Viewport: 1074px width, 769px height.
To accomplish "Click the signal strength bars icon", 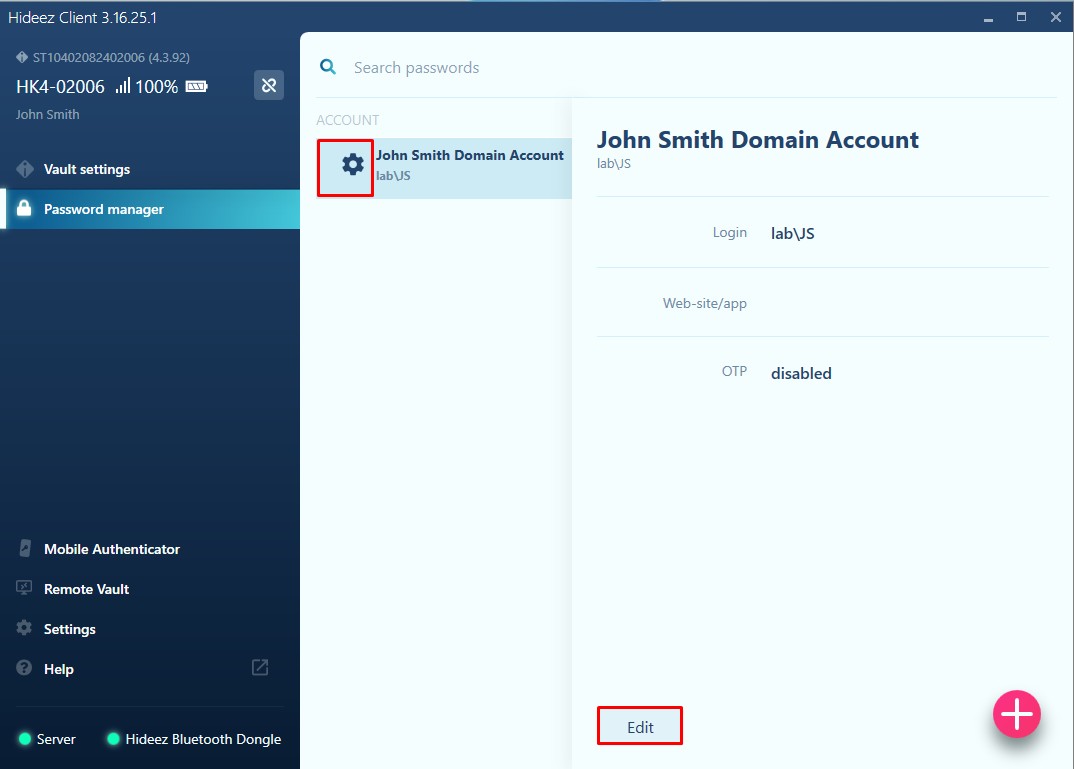I will pyautogui.click(x=123, y=87).
